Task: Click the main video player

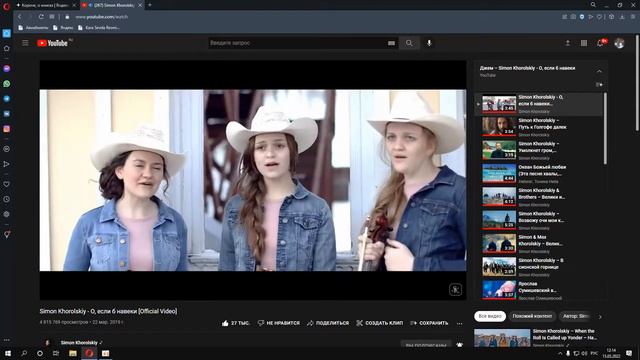Action: [x=253, y=180]
